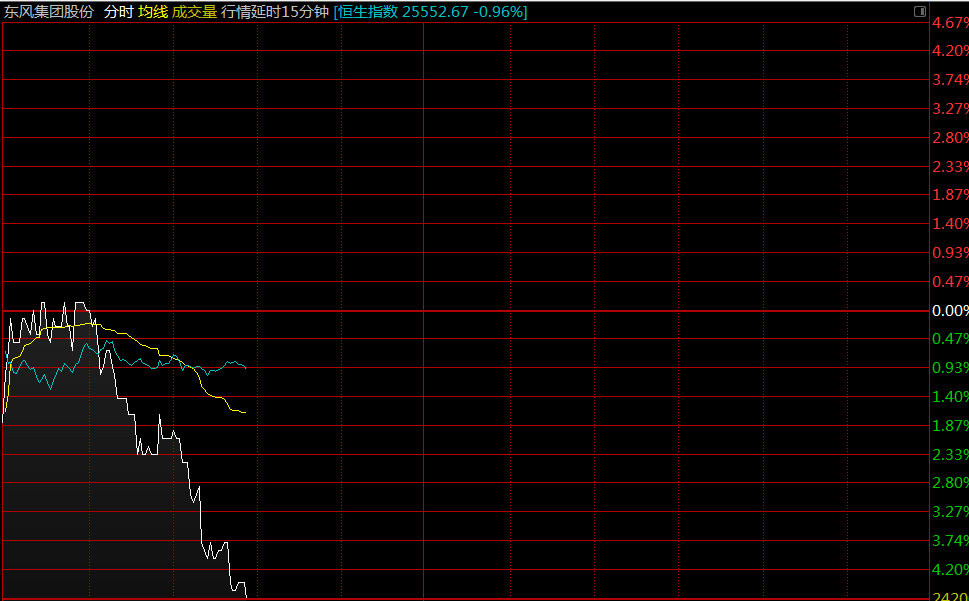Screen dimensions: 969x601
Task: Select the white 0.00% baseline axis label
Action: pos(949,311)
